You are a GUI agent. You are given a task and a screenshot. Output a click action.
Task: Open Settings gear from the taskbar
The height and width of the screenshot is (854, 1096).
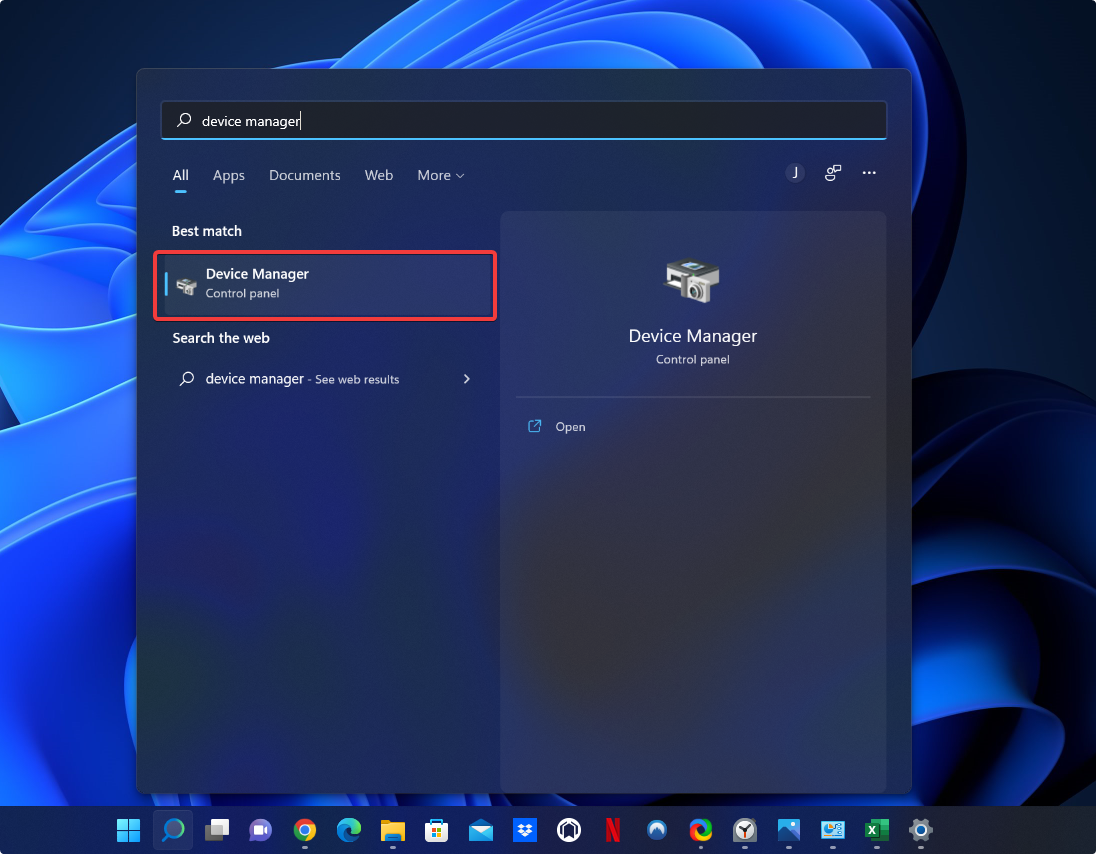click(921, 830)
